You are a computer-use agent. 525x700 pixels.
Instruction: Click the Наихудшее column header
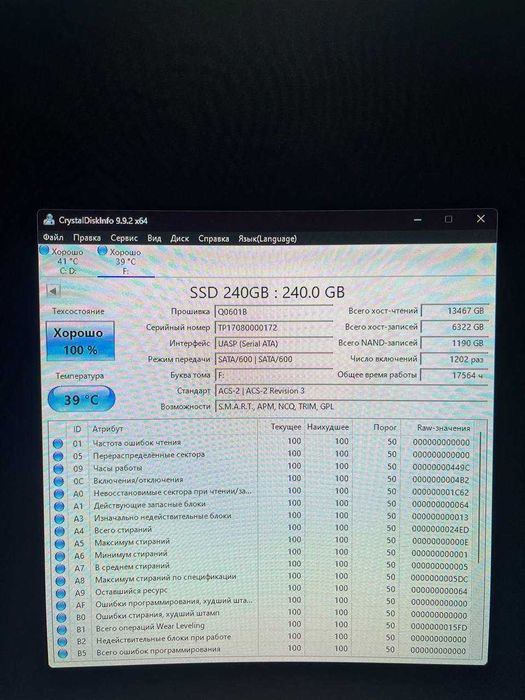coord(328,427)
